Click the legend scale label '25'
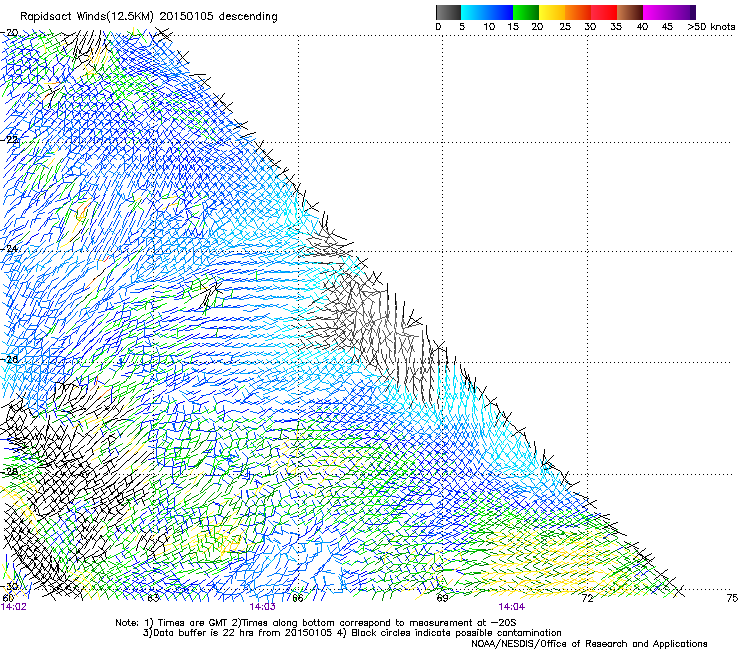740x650 pixels. click(x=565, y=27)
